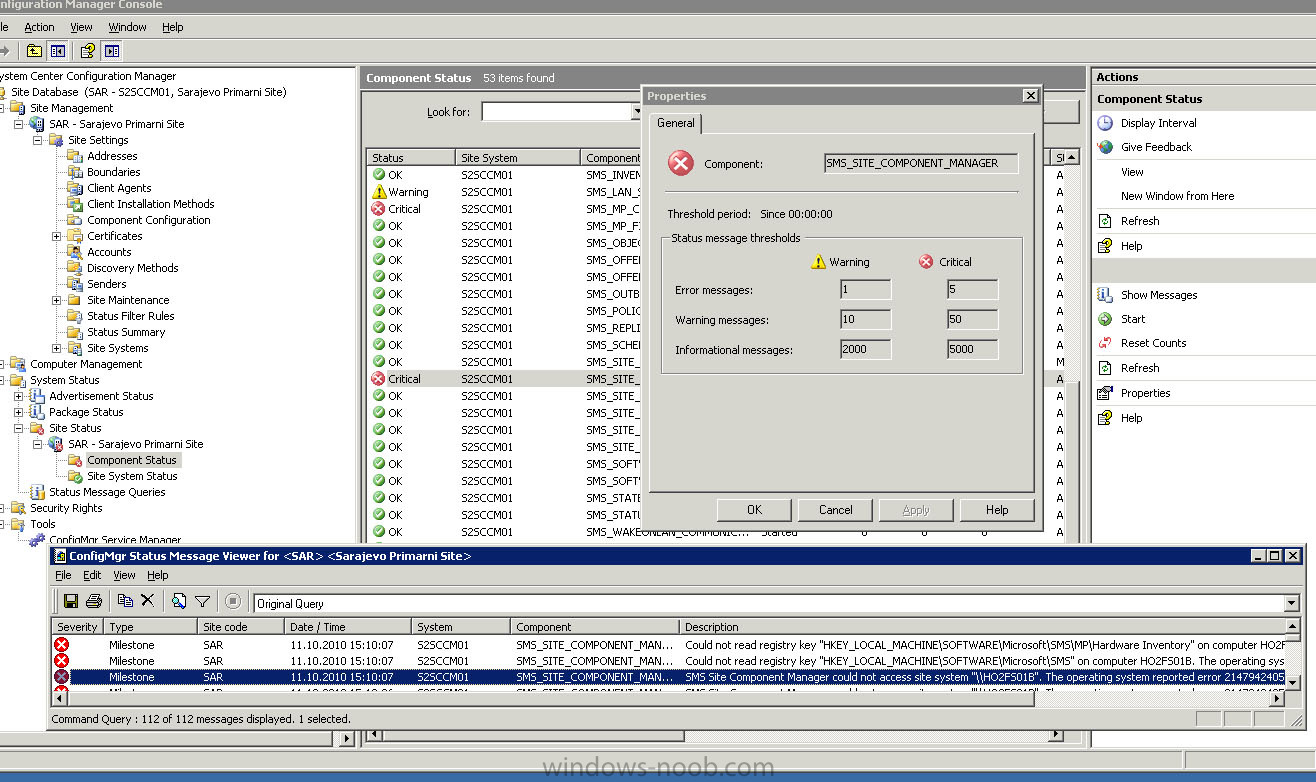Click the Informational messages Critical threshold field
The width and height of the screenshot is (1316, 782).
[x=972, y=350]
